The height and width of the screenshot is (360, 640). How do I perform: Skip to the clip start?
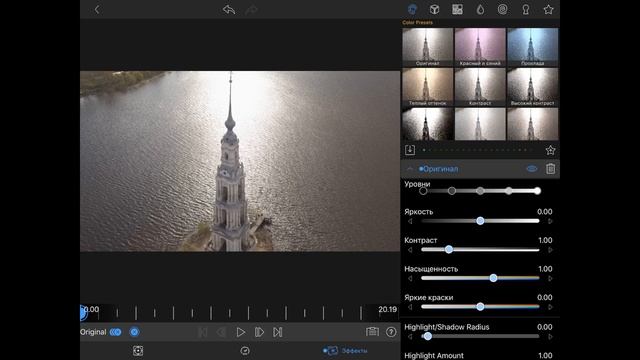(x=202, y=332)
